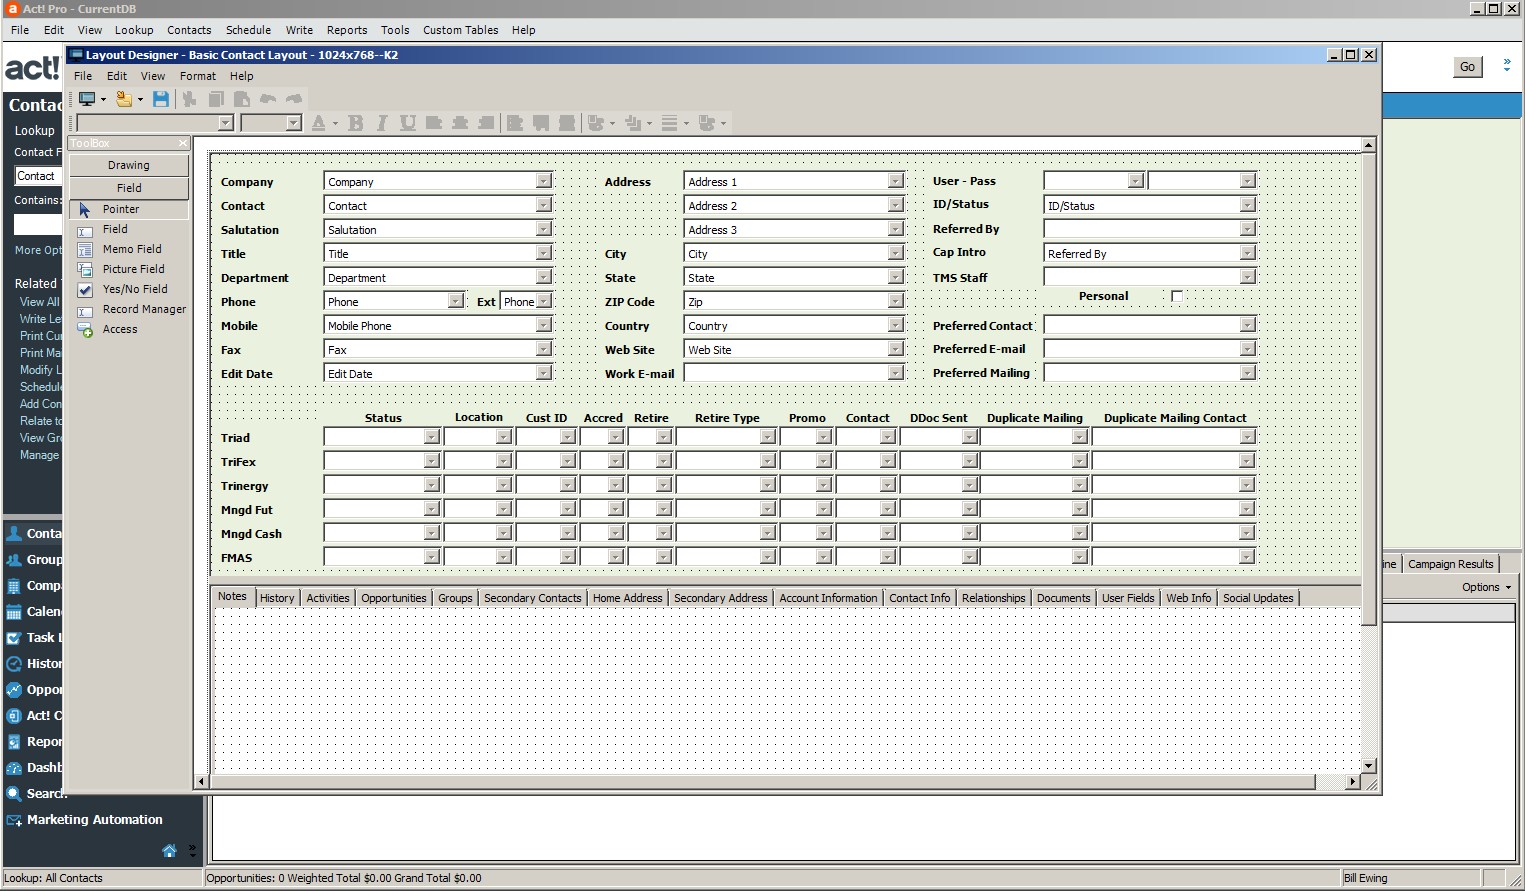Select the Pointer tool in the ToolBox
This screenshot has width=1525, height=891.
click(129, 209)
